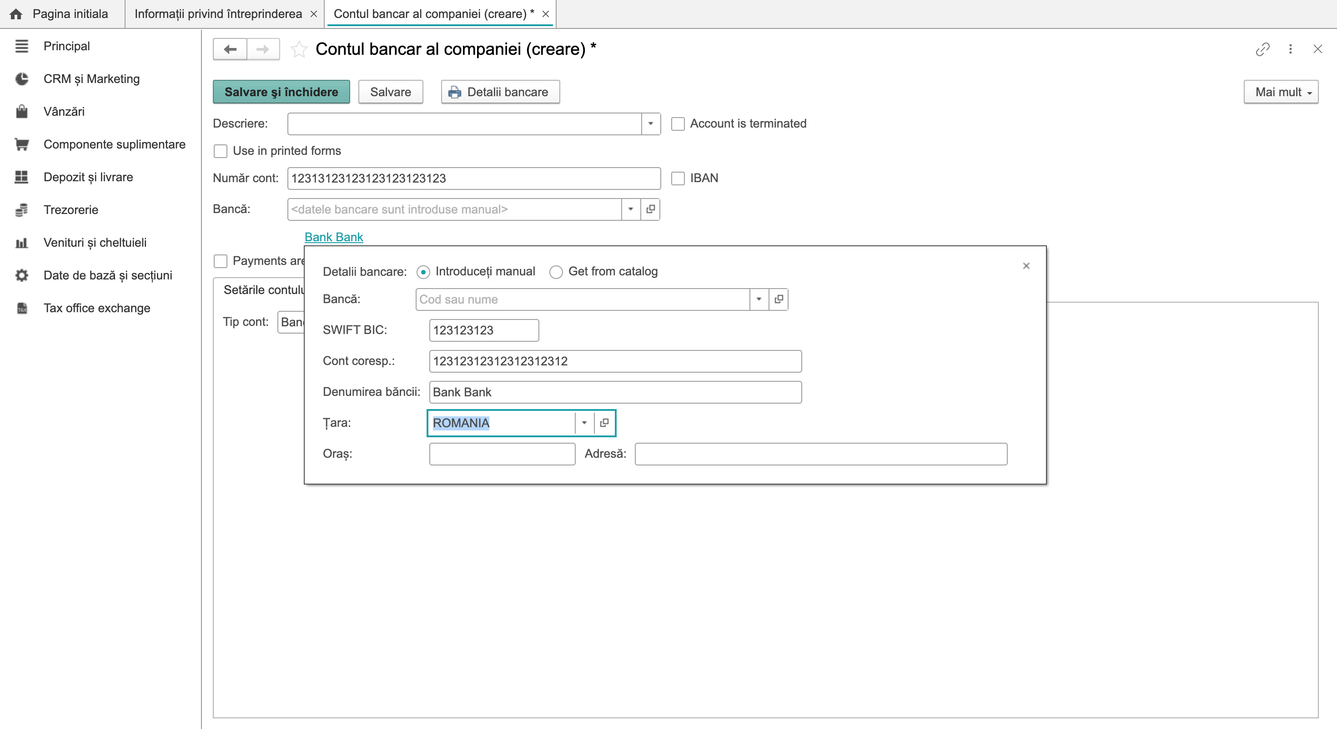Expand the Țara country dropdown arrow
Viewport: 1337px width, 729px height.
point(585,423)
